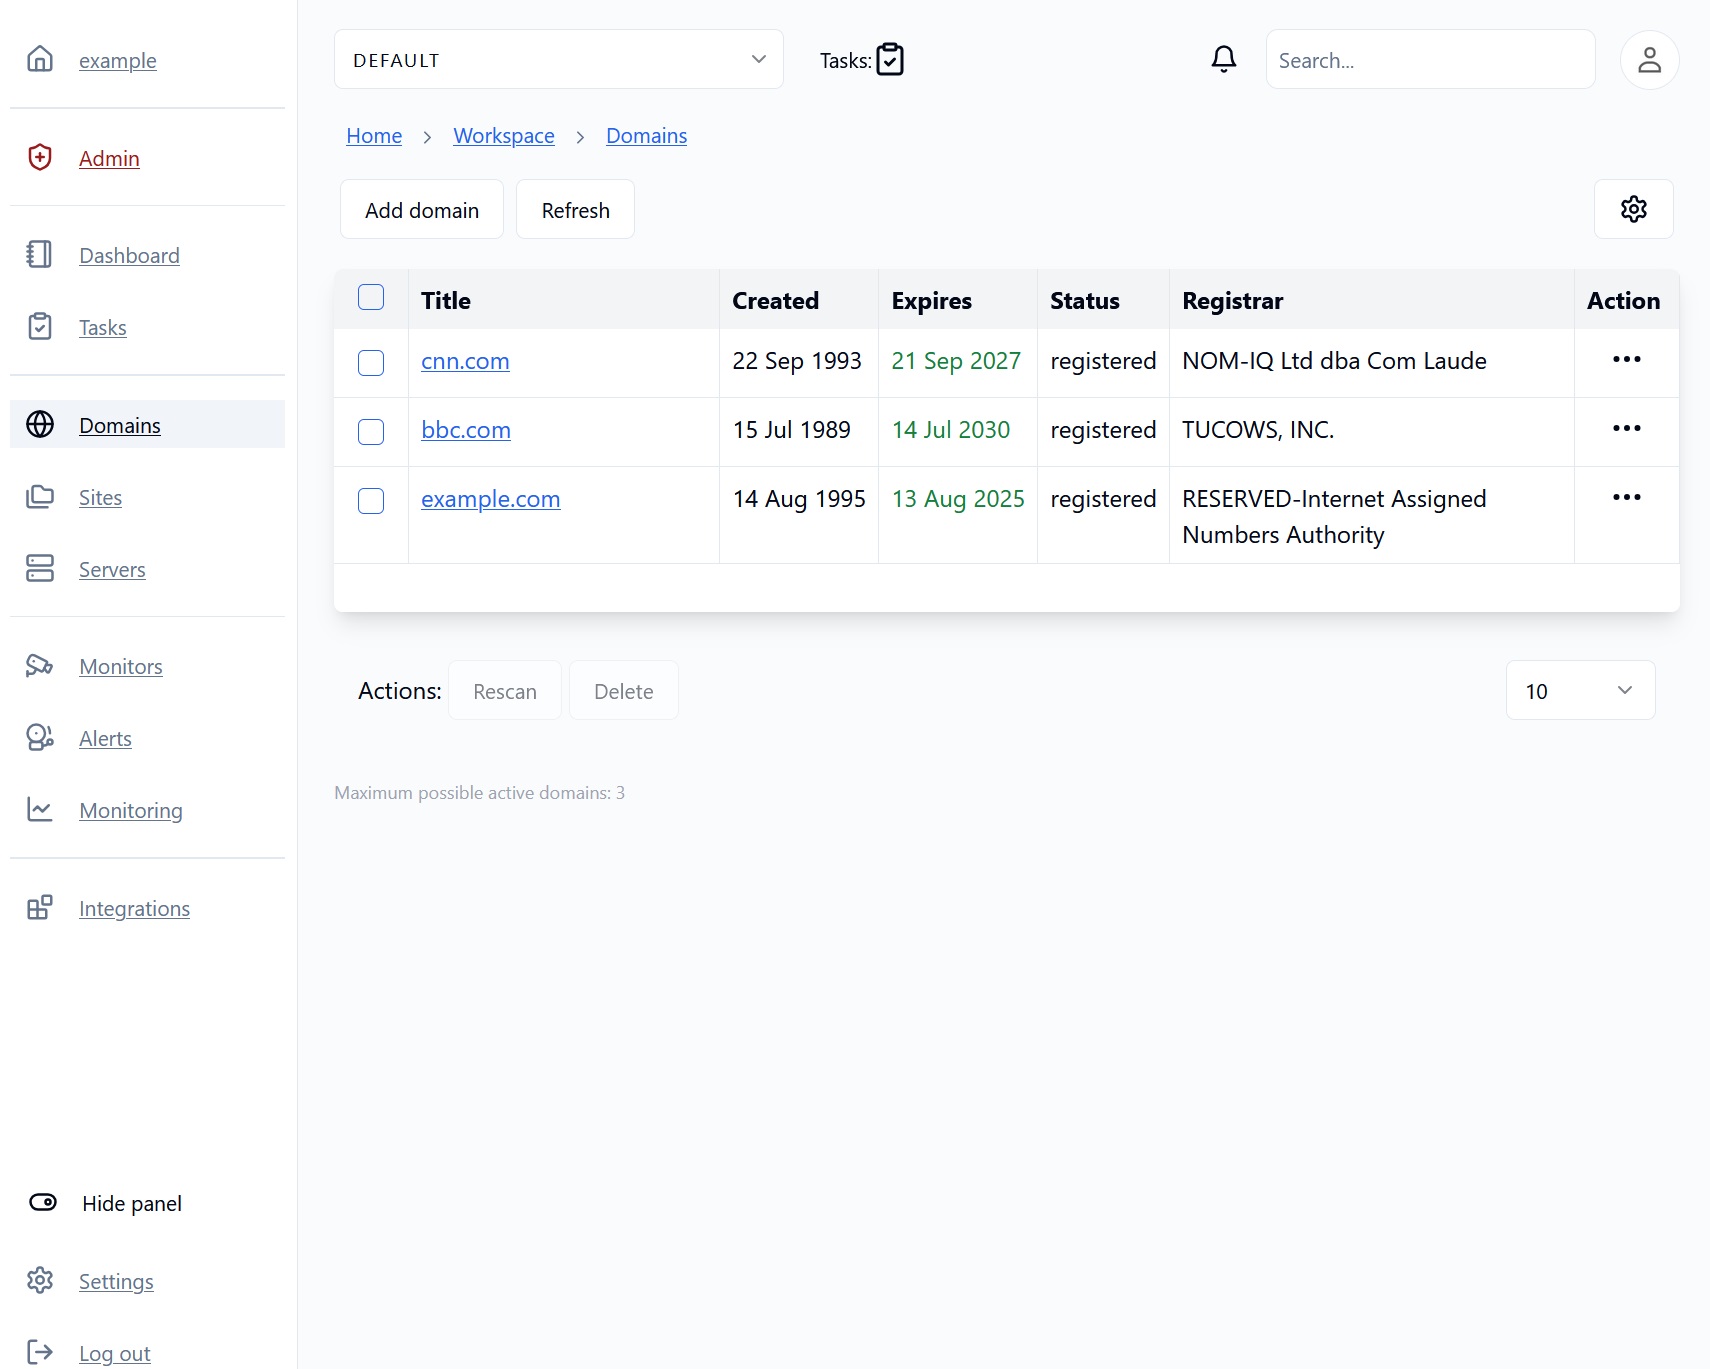Follow the Workspace breadcrumb link

tap(504, 135)
